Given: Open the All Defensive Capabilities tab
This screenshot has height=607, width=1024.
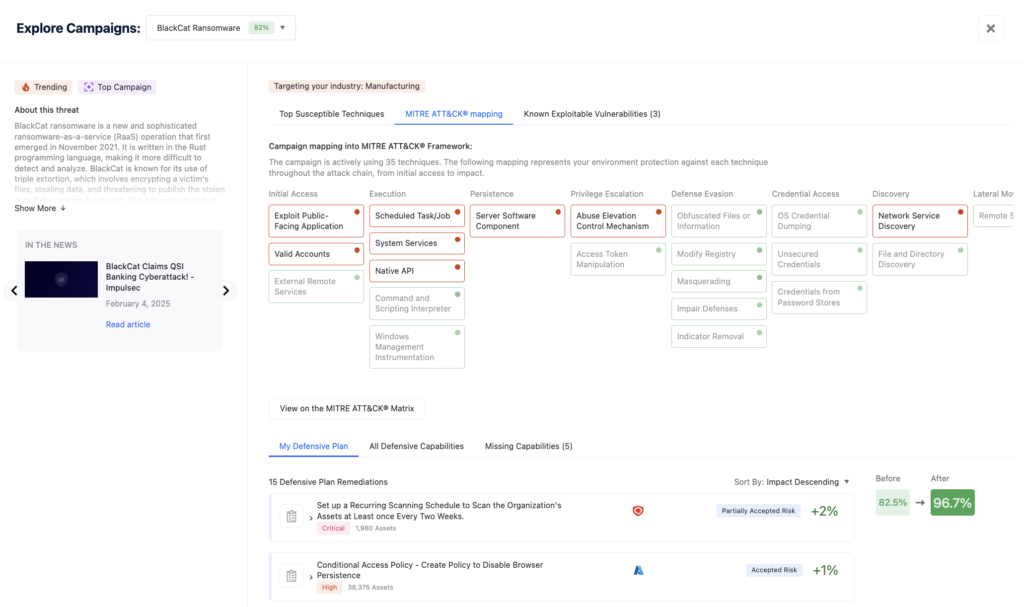Looking at the screenshot, I should 416,446.
